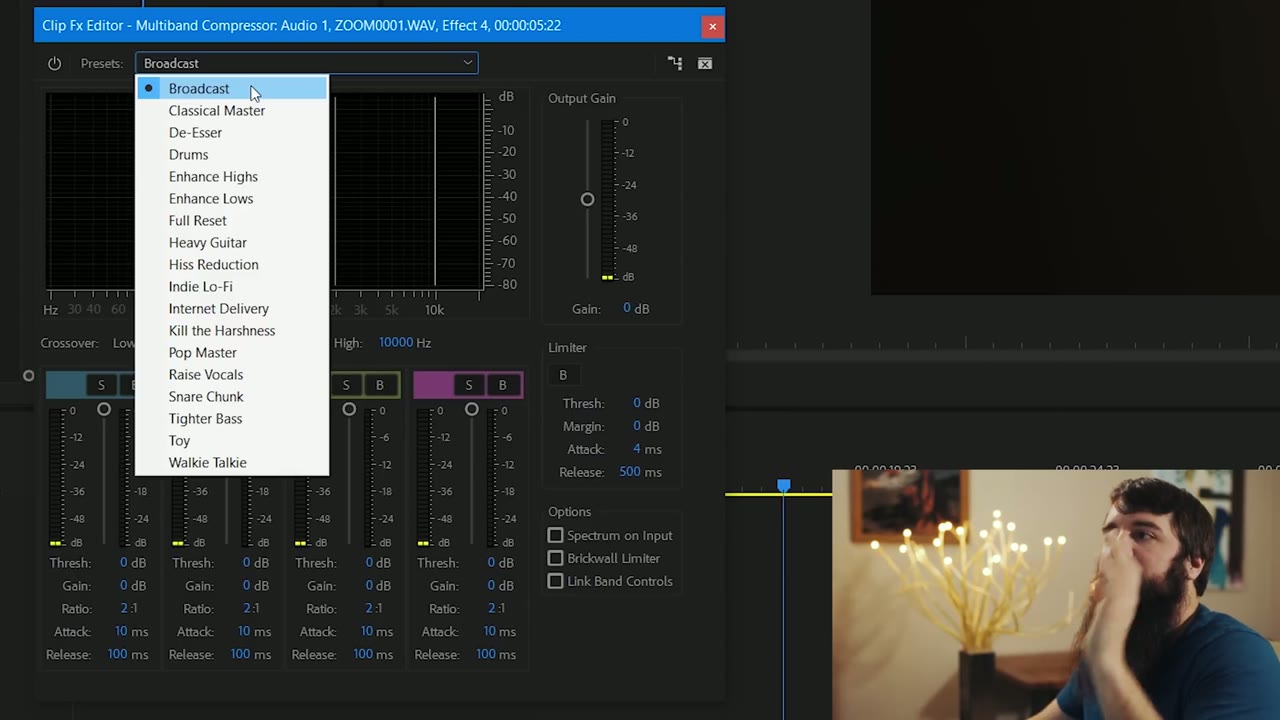
Task: Choose the Enhance Highs preset
Action: coord(232,177)
